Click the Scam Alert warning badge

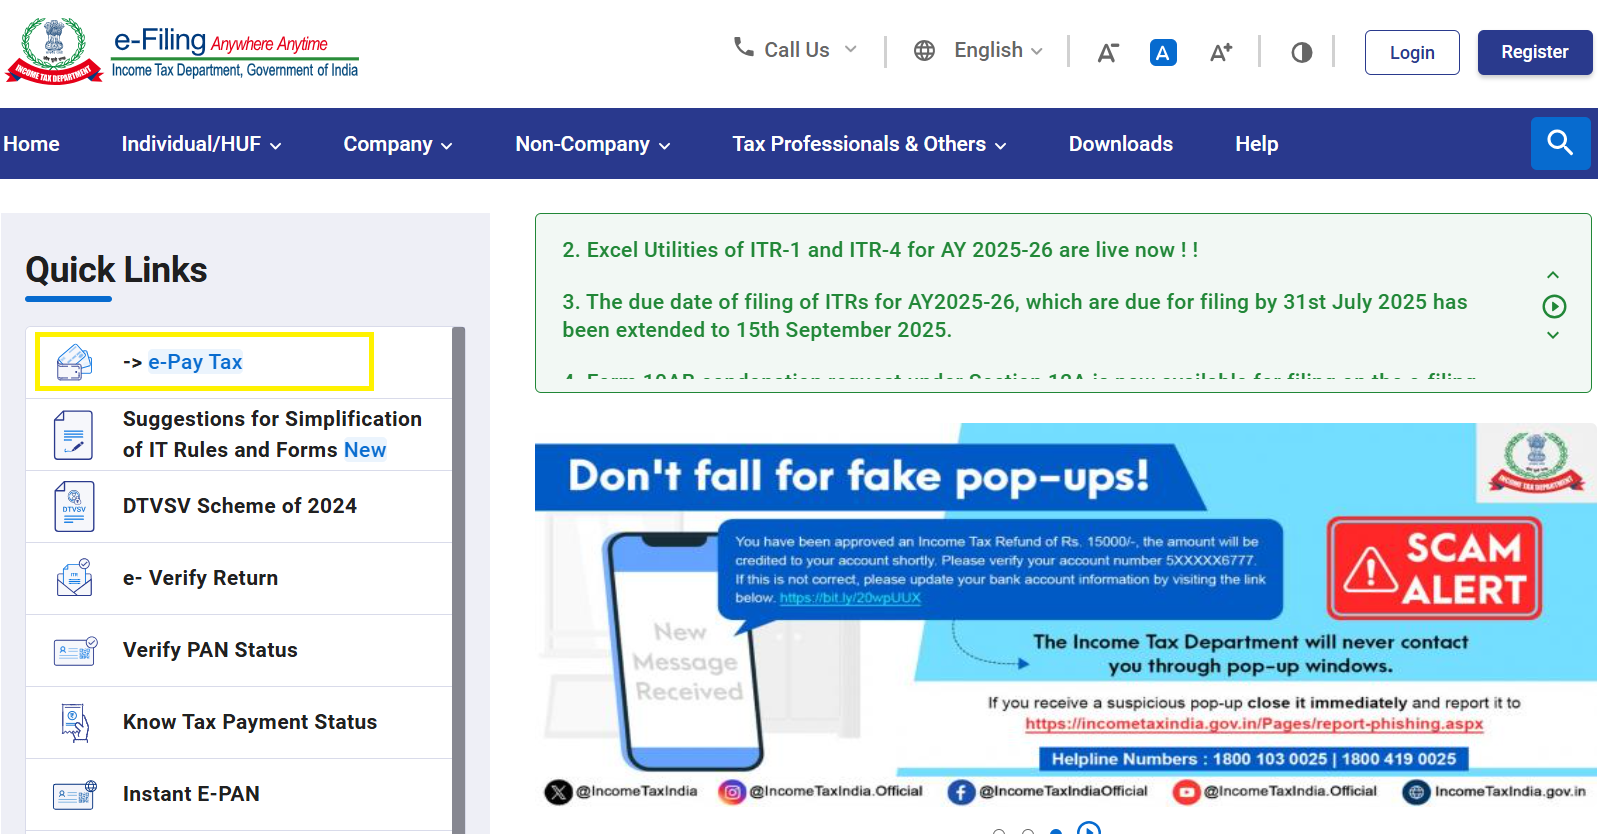(x=1434, y=568)
